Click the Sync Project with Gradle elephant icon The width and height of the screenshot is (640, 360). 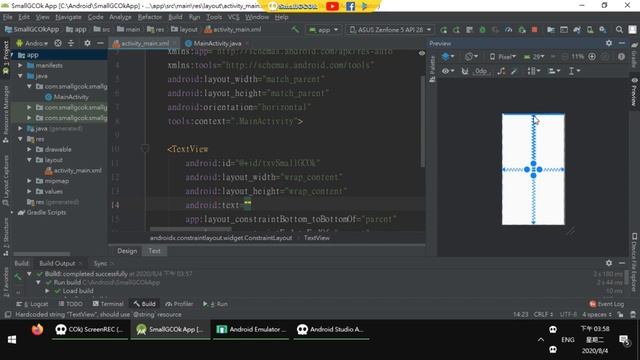pyautogui.click(x=577, y=30)
